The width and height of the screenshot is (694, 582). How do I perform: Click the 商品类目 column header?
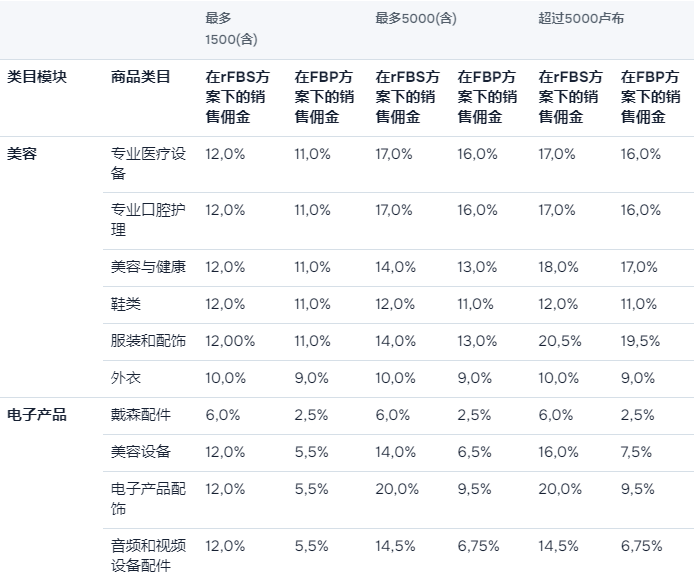pos(141,77)
